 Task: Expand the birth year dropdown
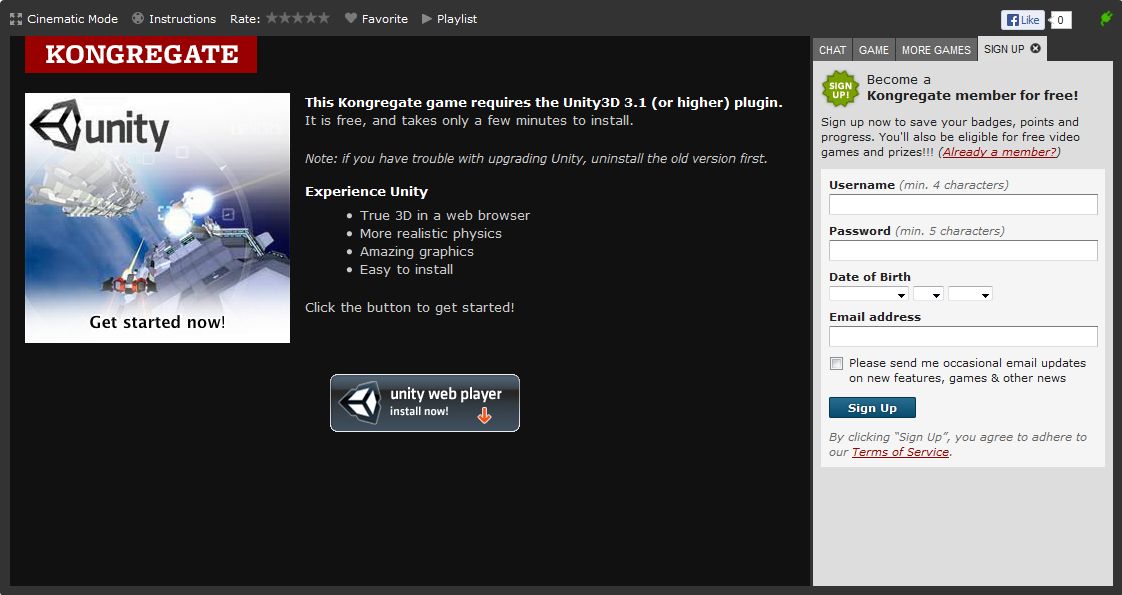point(970,294)
